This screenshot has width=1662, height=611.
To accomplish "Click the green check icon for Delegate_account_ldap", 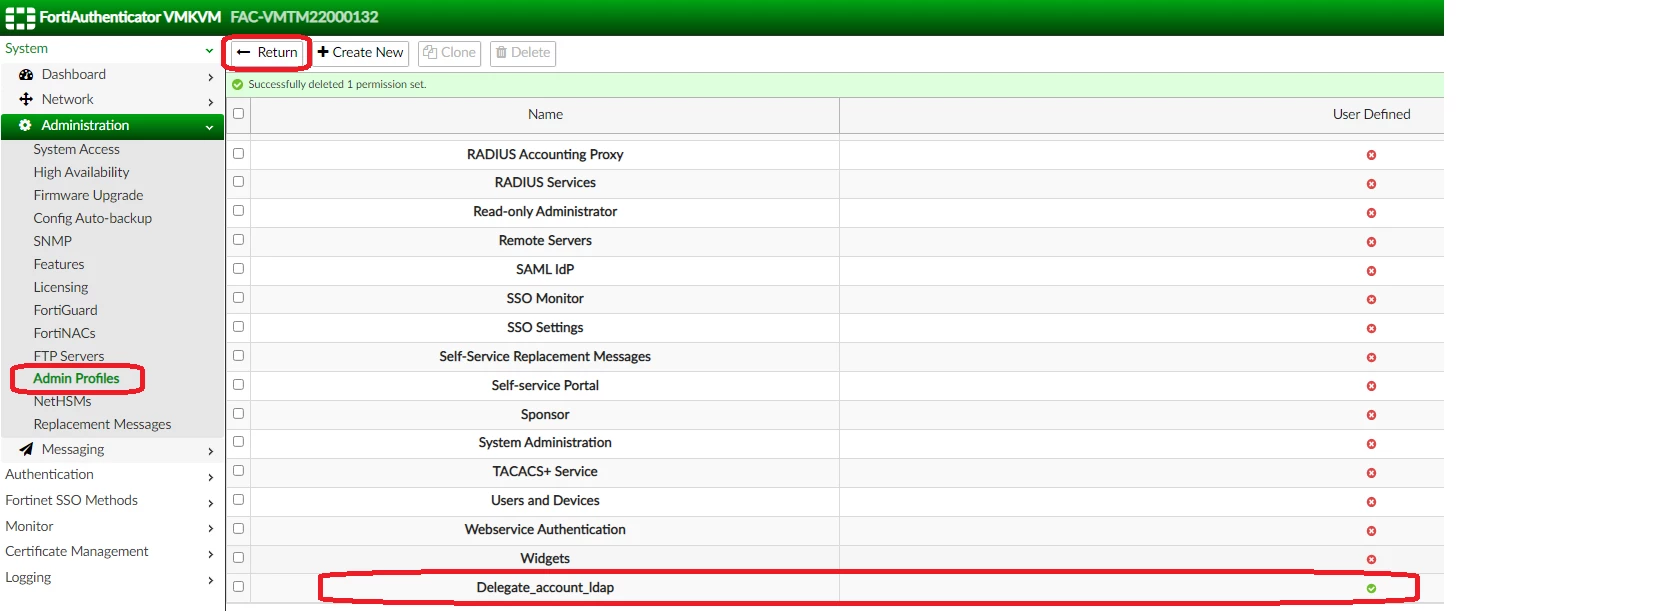I will point(1371,588).
